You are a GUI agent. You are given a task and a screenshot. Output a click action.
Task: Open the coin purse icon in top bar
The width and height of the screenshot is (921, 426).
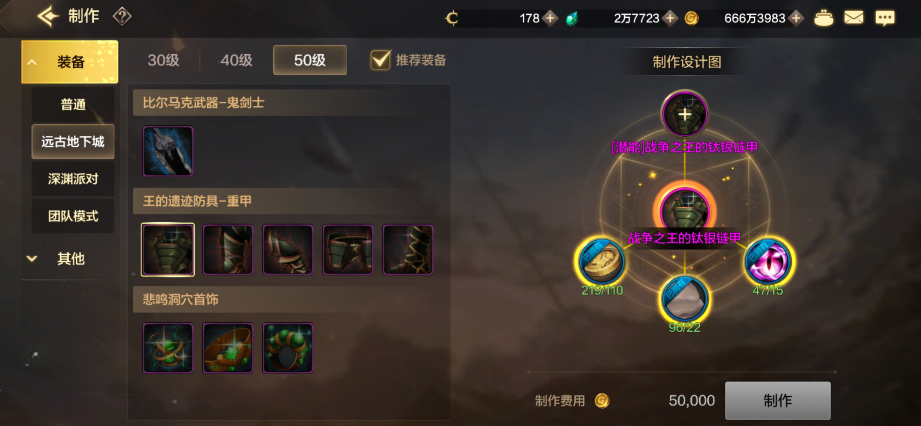coord(823,18)
